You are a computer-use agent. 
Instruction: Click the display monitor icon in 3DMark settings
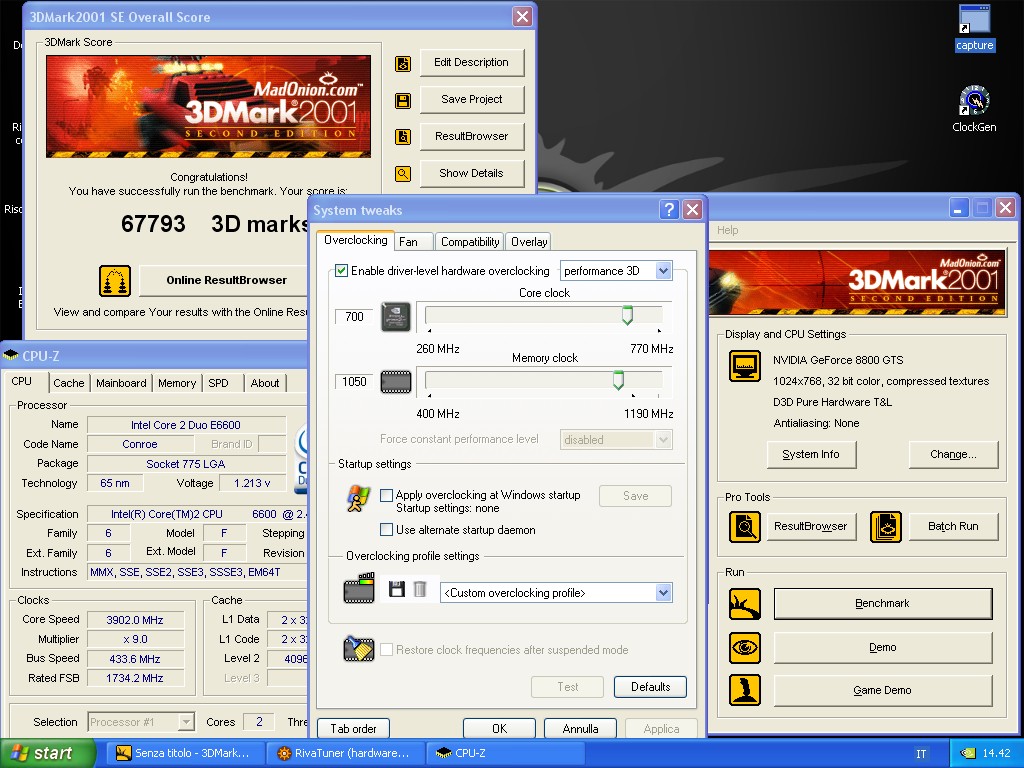point(745,366)
